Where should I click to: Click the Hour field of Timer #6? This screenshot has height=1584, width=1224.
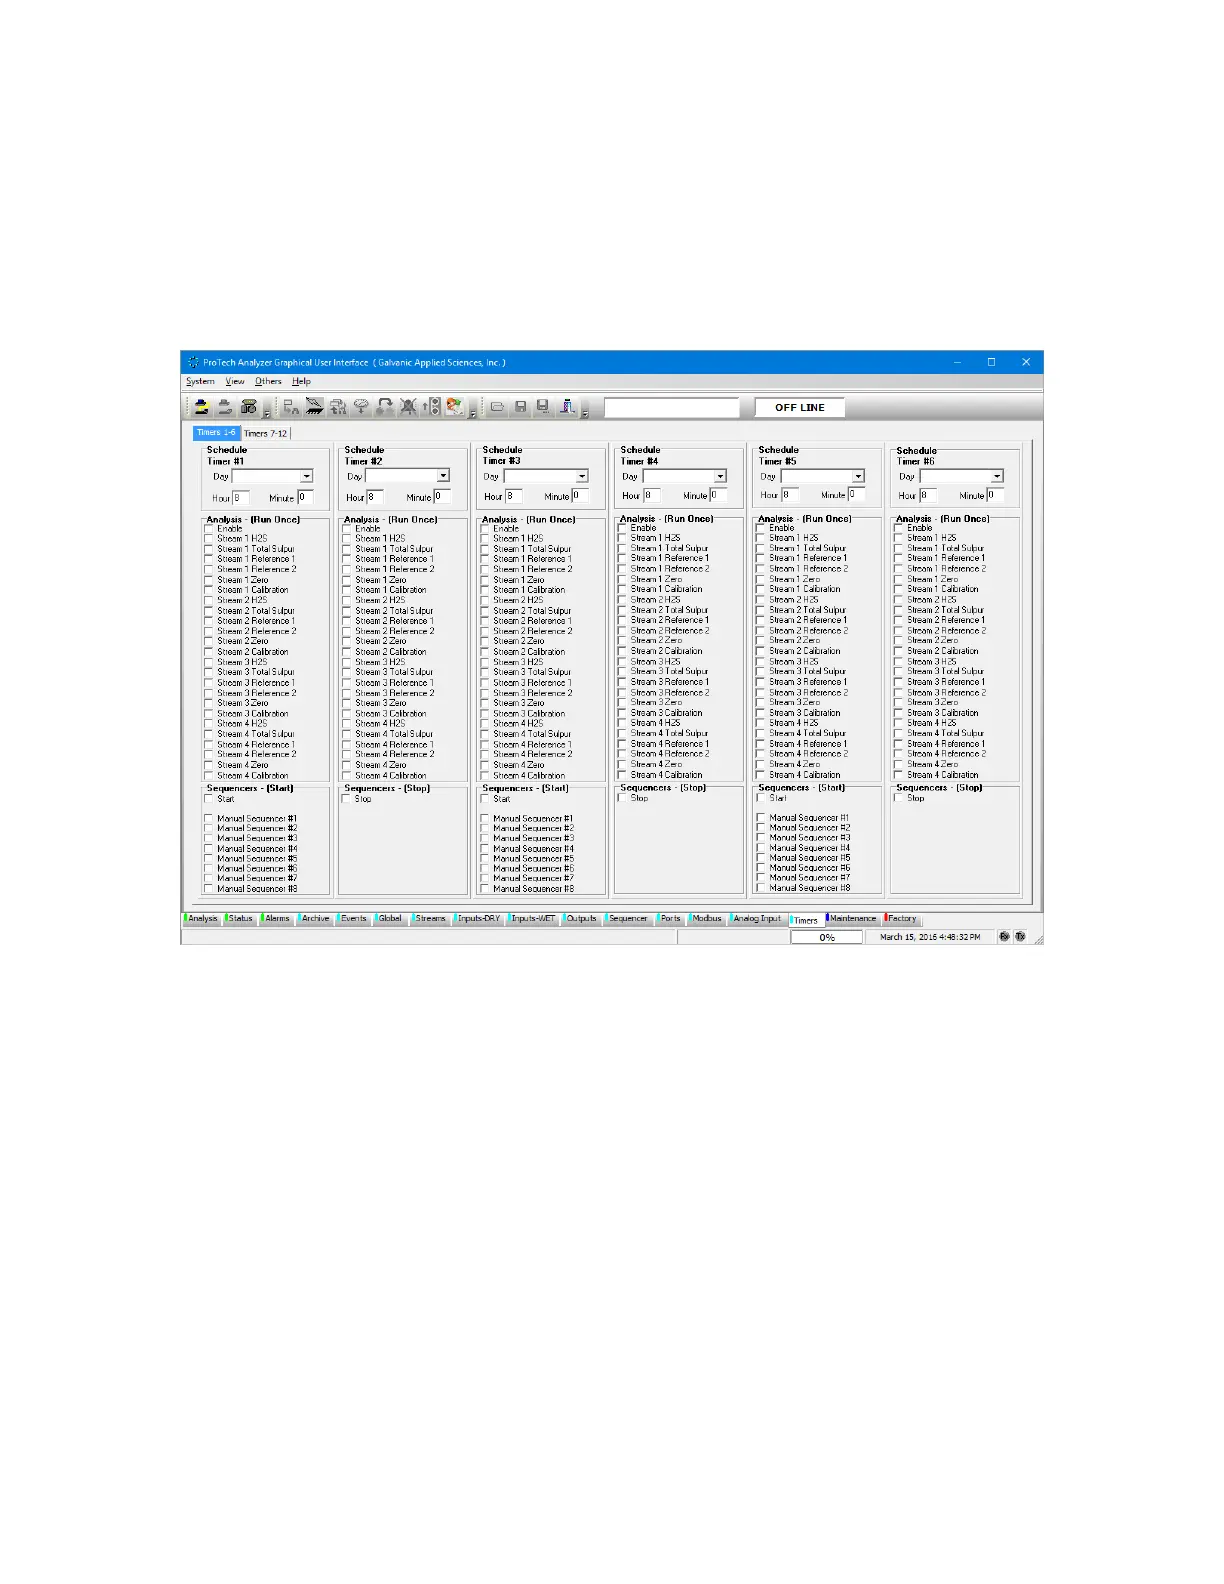click(927, 495)
